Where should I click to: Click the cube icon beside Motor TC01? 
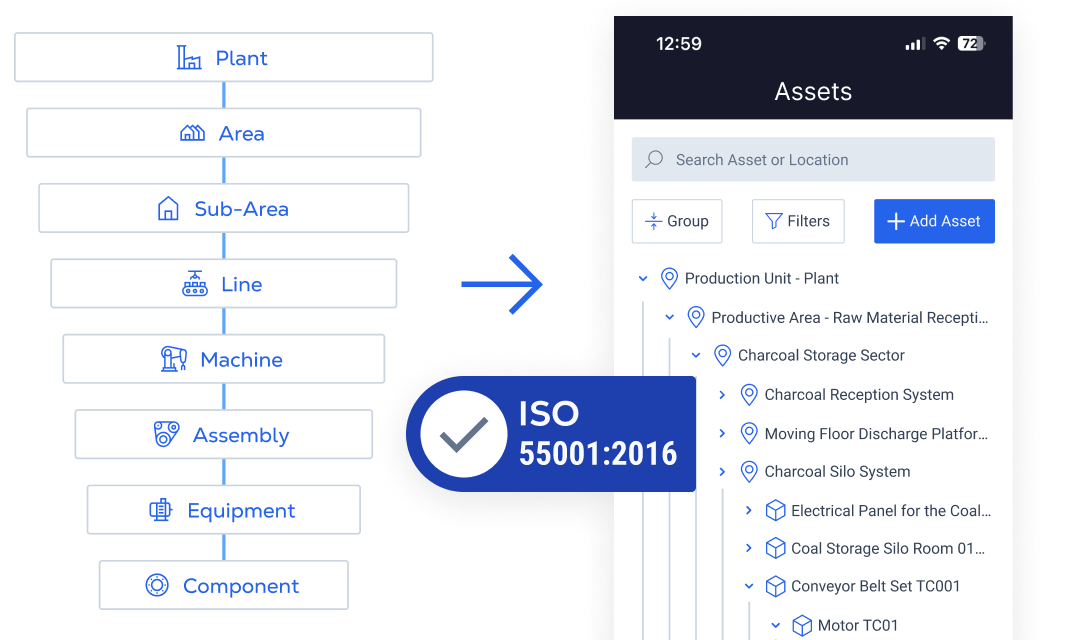(x=802, y=626)
